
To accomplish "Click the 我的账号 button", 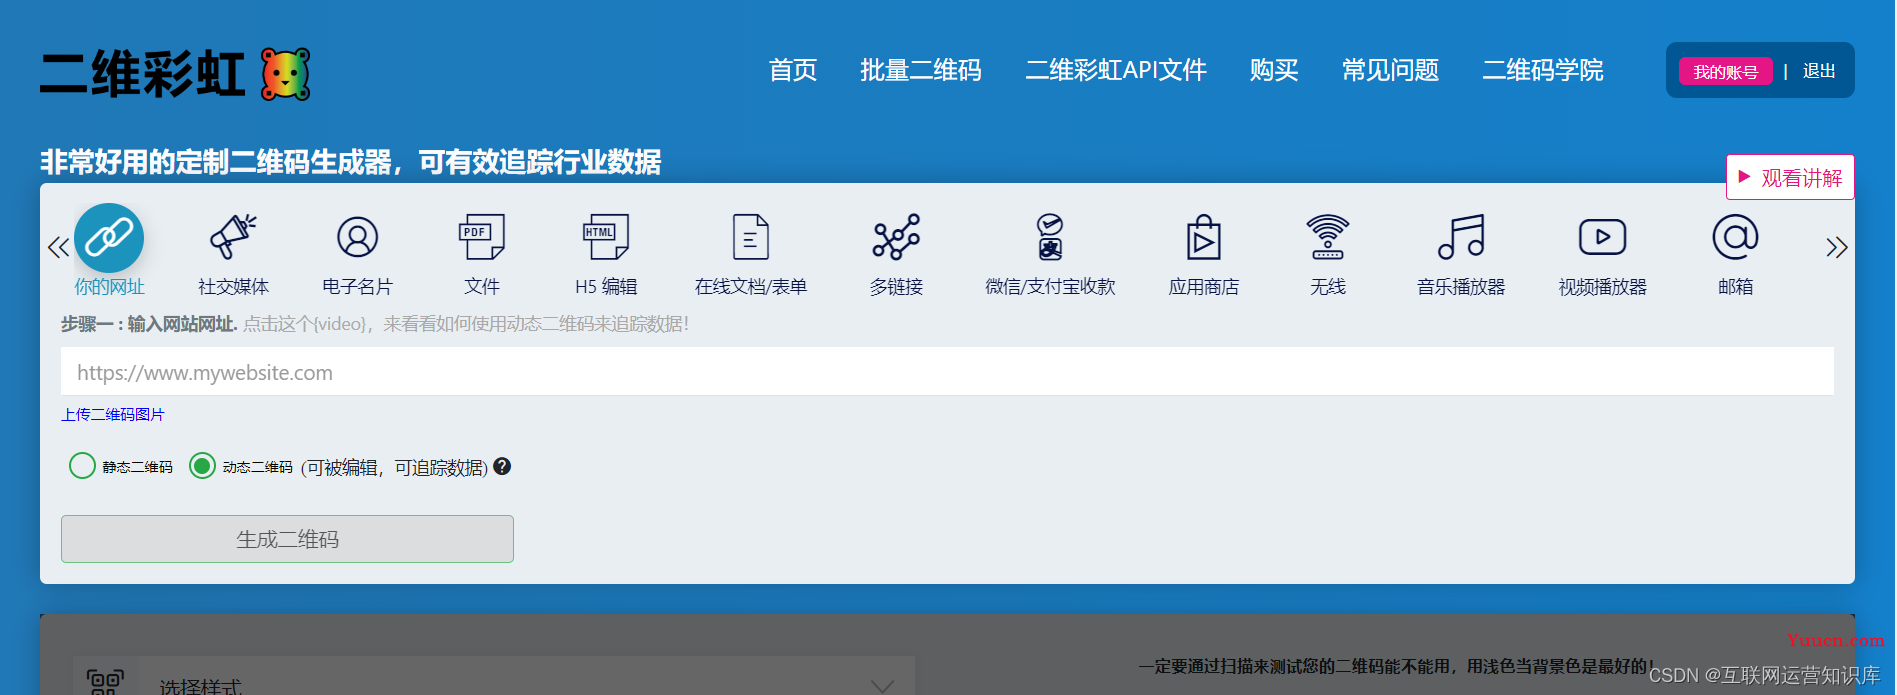I will 1726,72.
